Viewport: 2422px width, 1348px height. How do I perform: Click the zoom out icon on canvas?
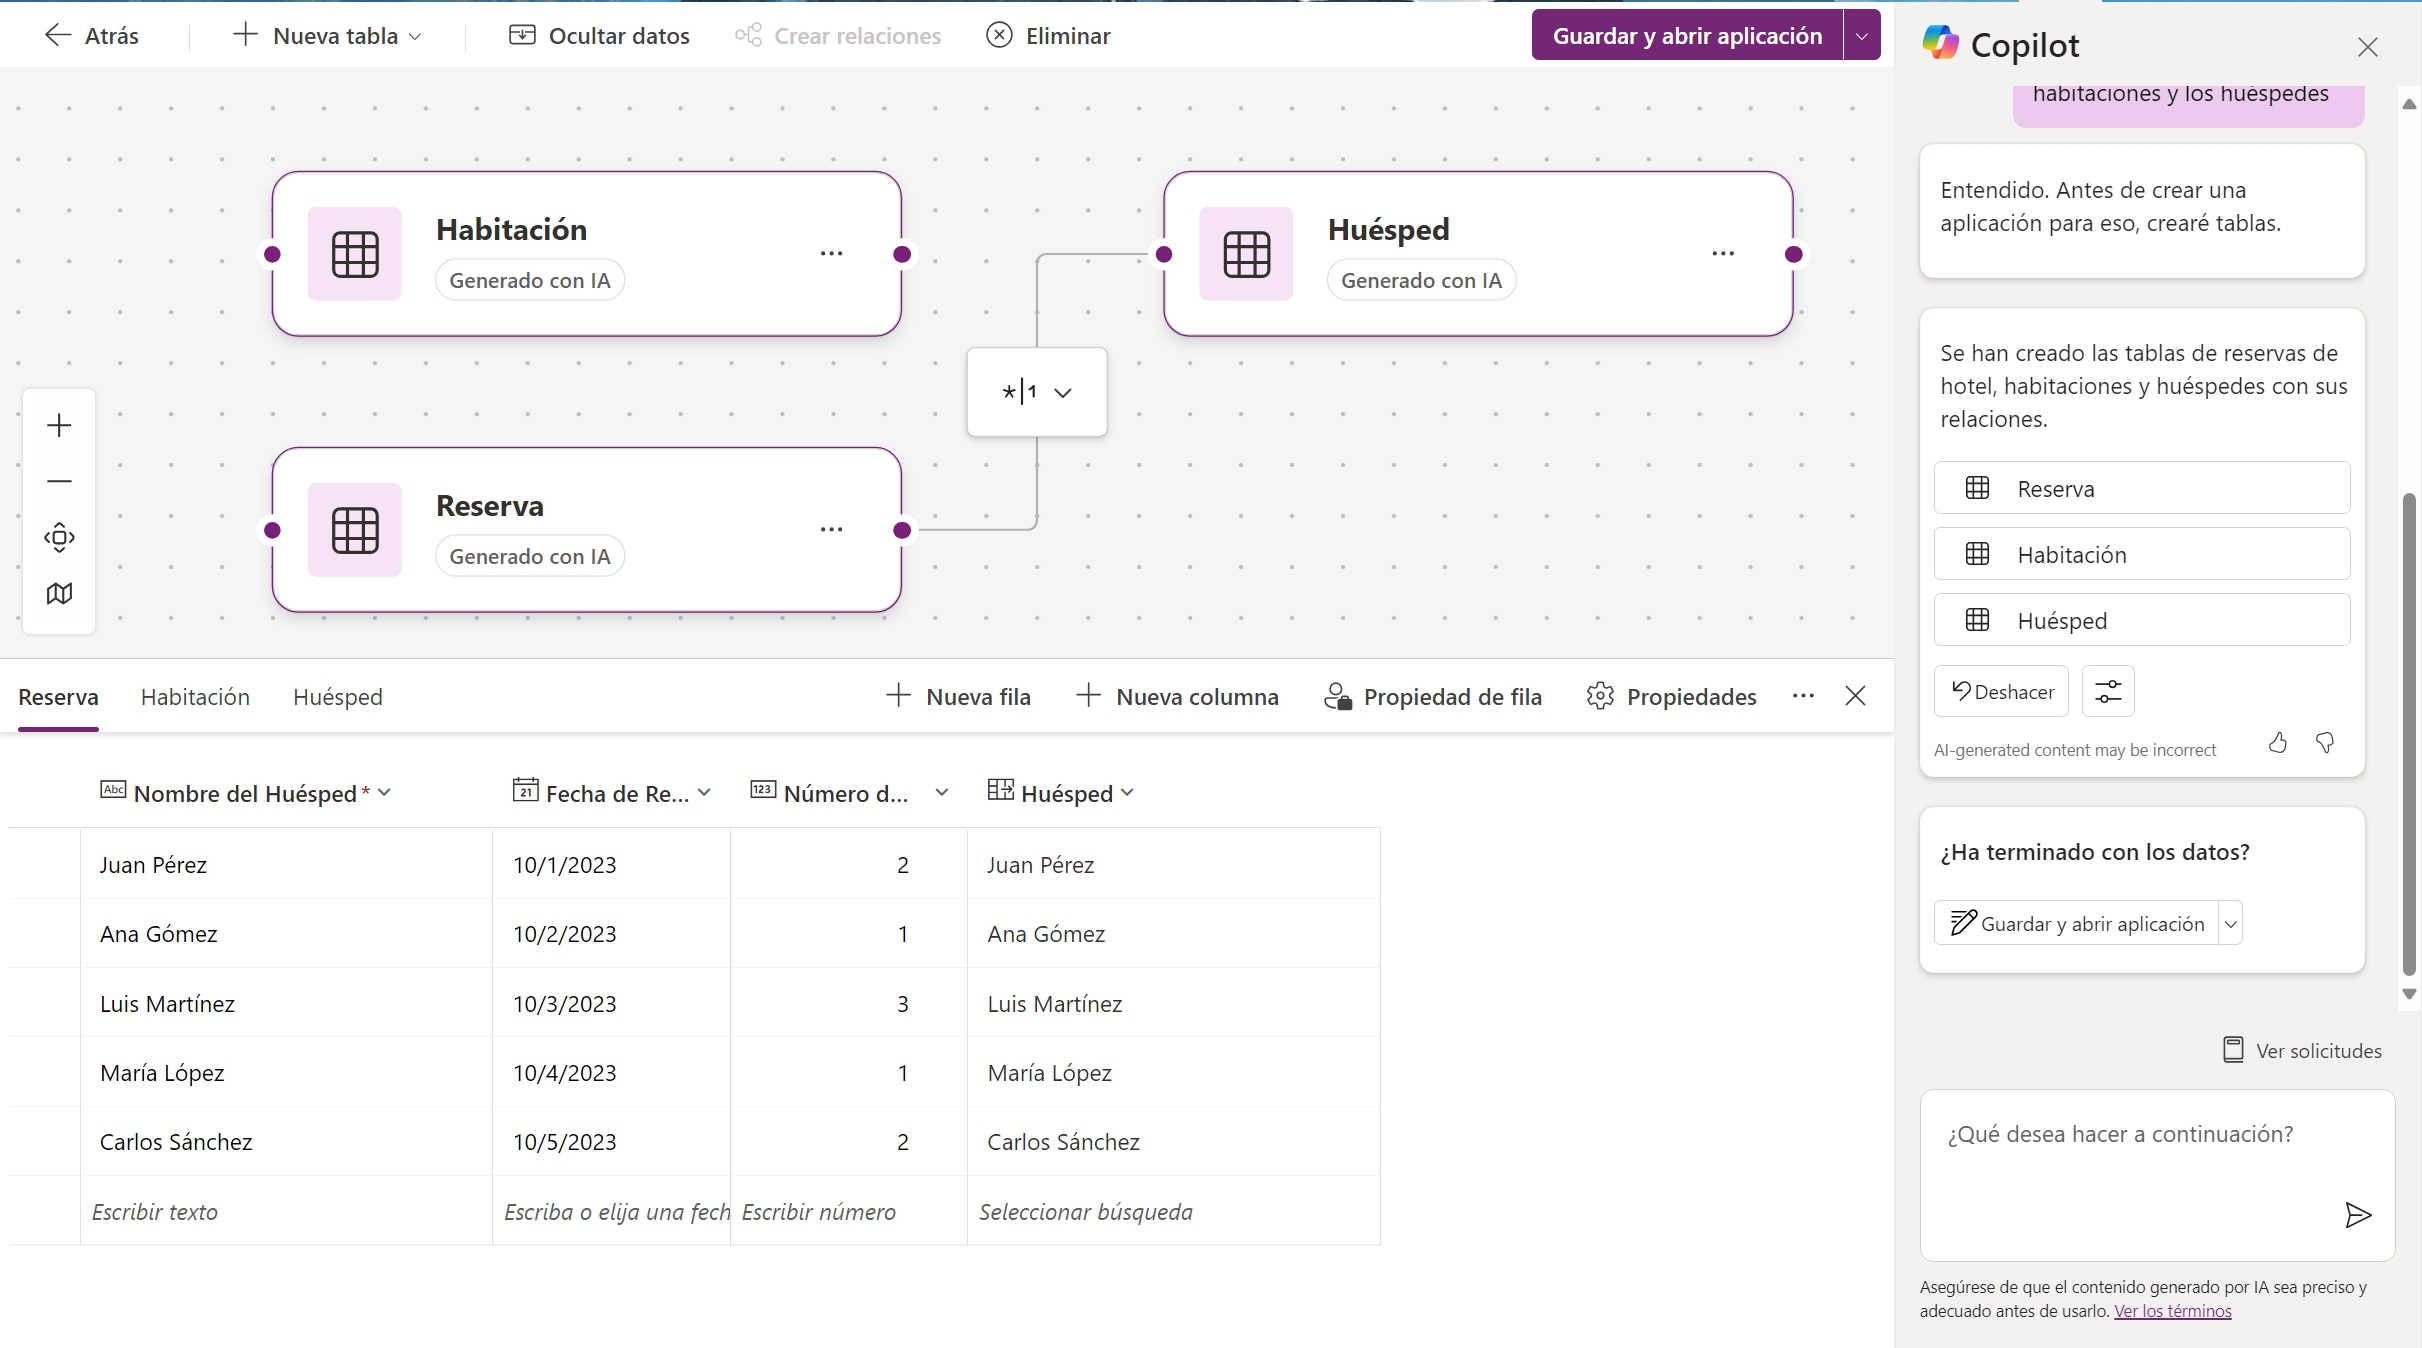[x=58, y=481]
